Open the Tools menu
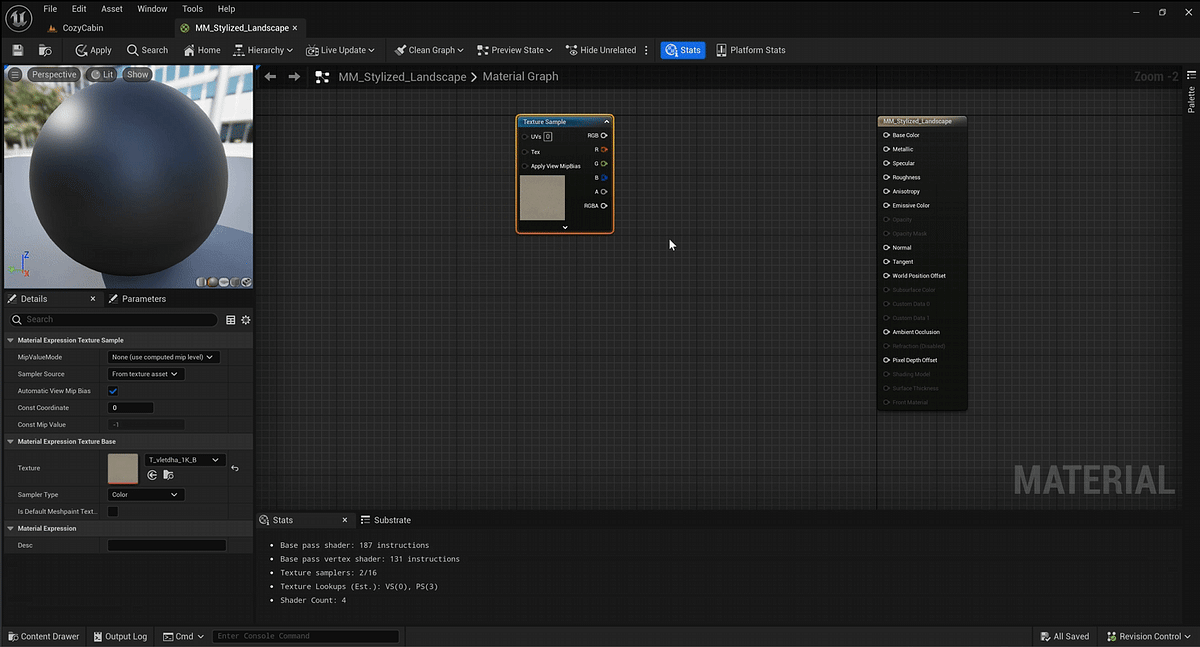Screen dimensions: 1200x647 point(192,8)
